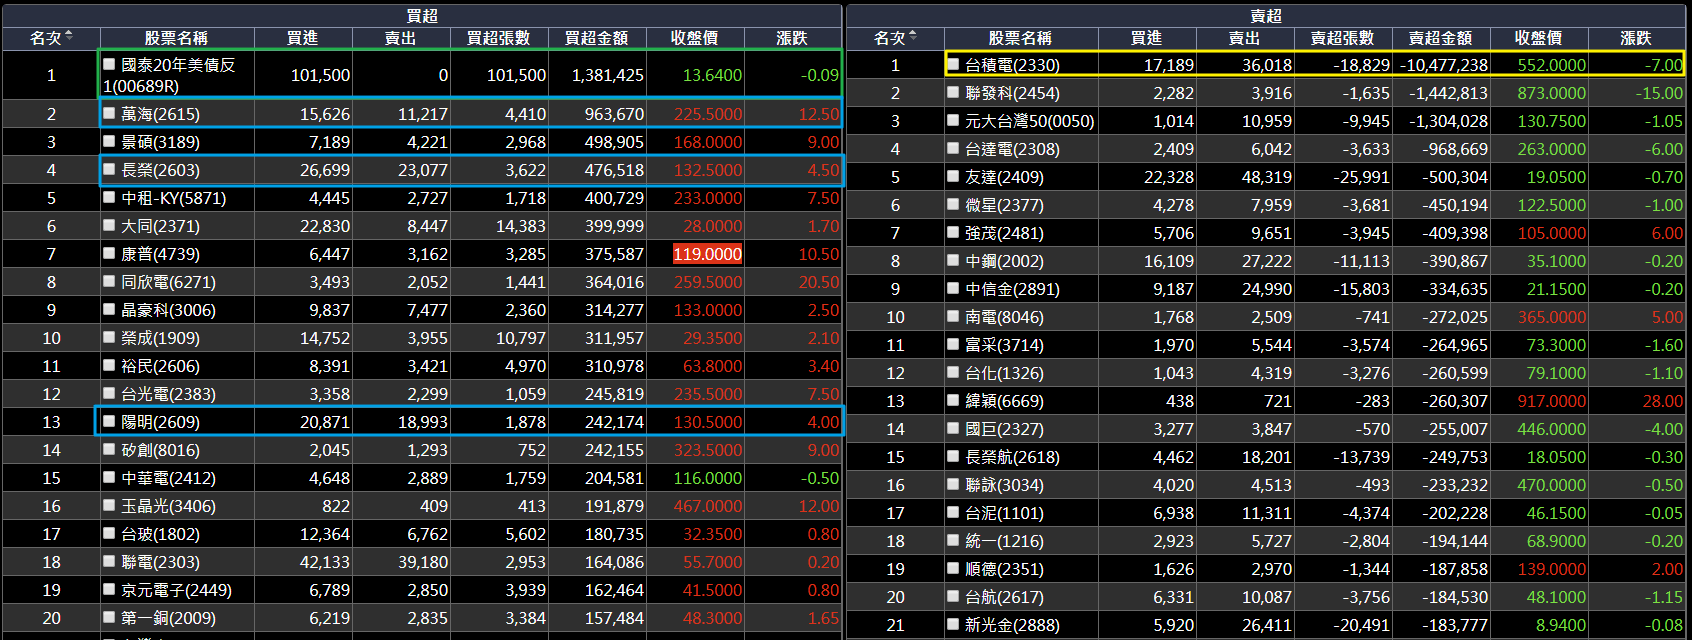Tick the 聯發科(2454) checkbox
1692x640 pixels.
click(x=954, y=93)
